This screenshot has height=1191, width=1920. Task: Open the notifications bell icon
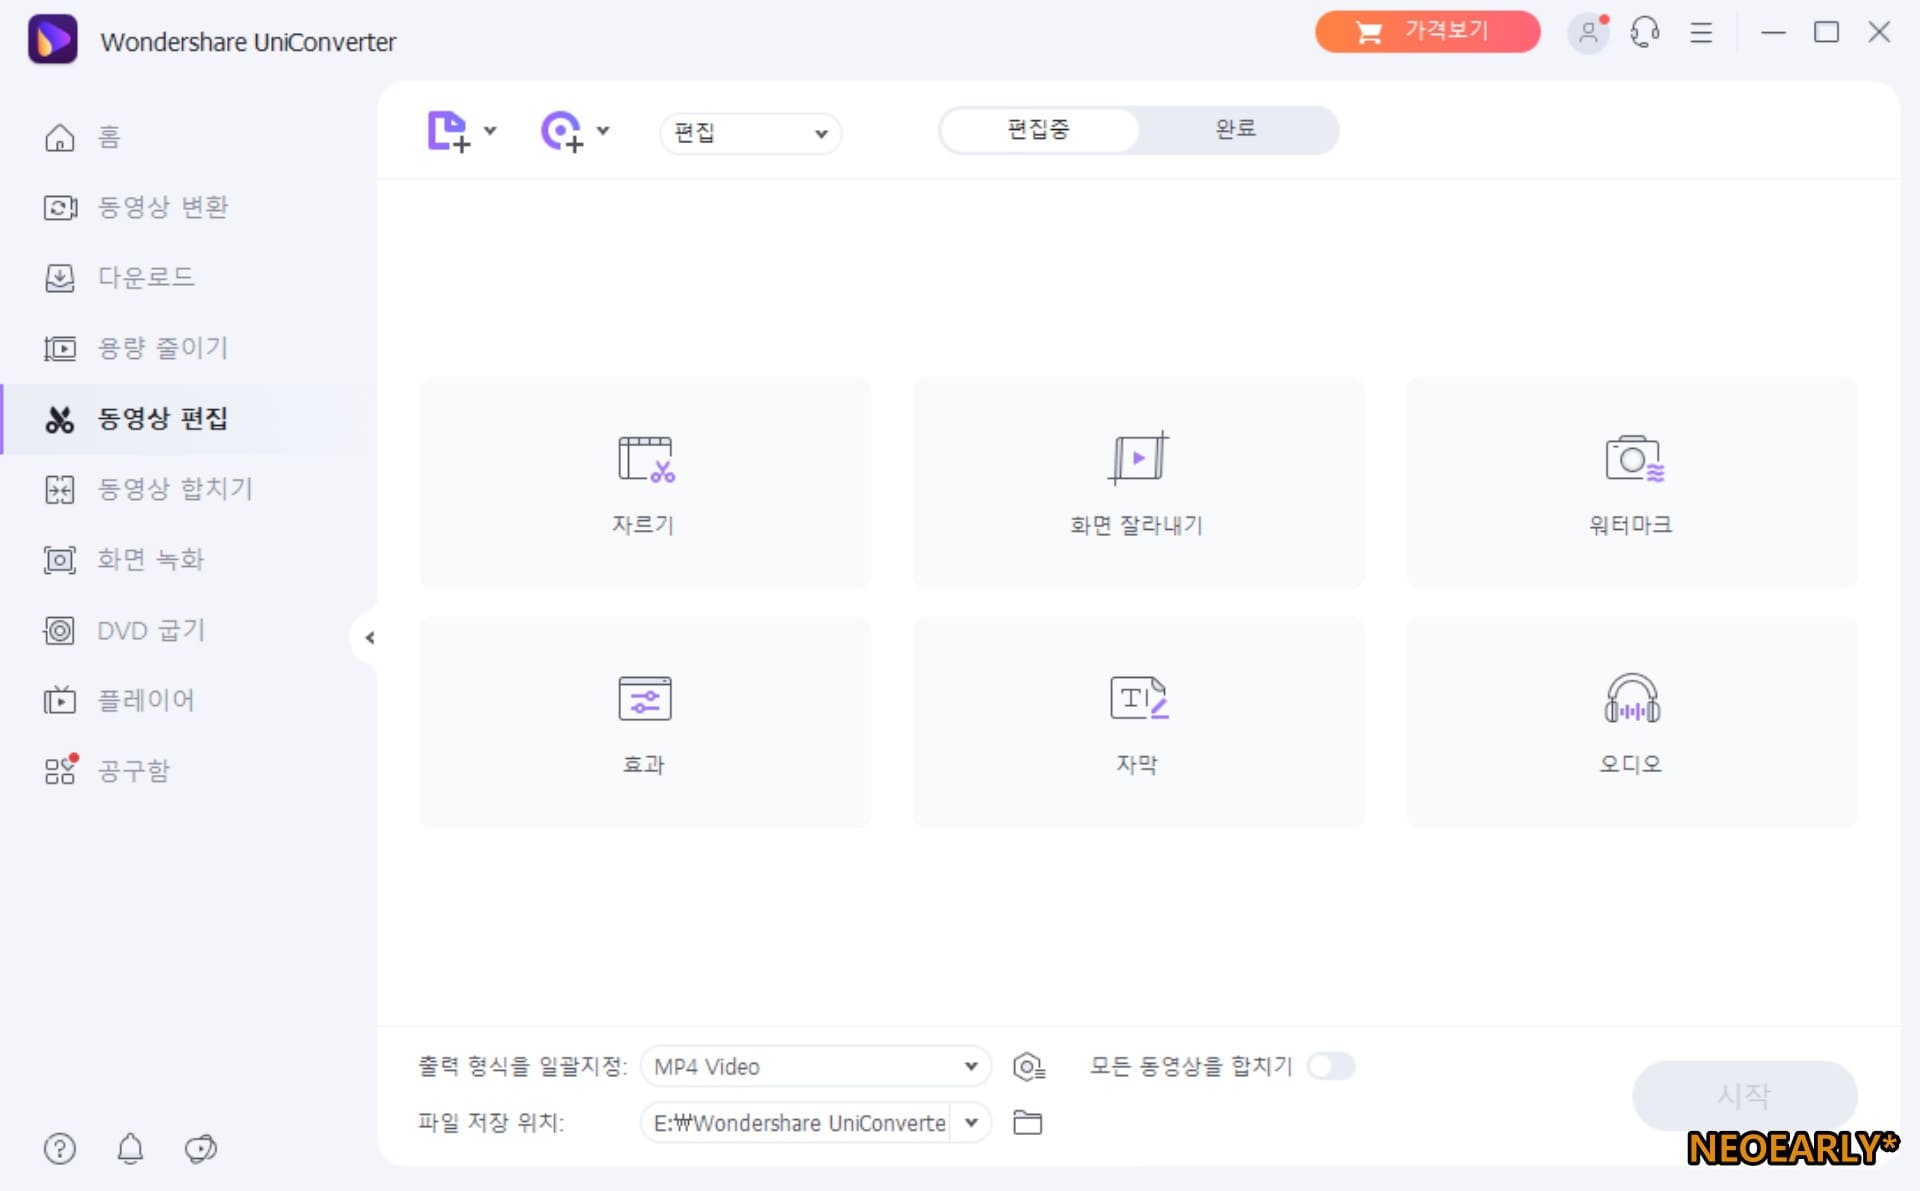point(130,1149)
